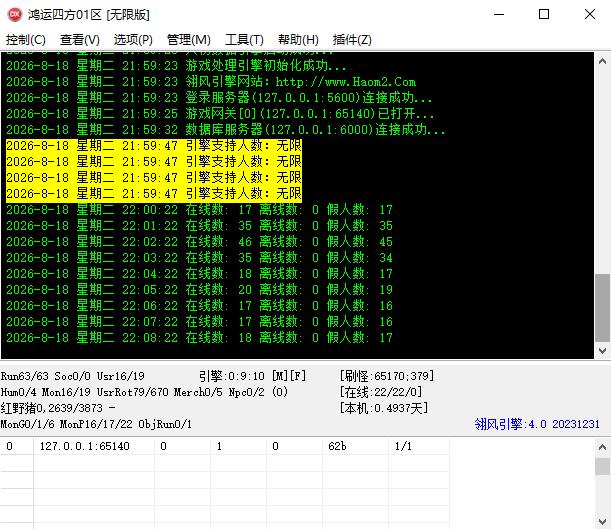Click log line at 22:08:22 在线数 18
Image resolution: width=611 pixels, height=529 pixels.
[x=200, y=338]
